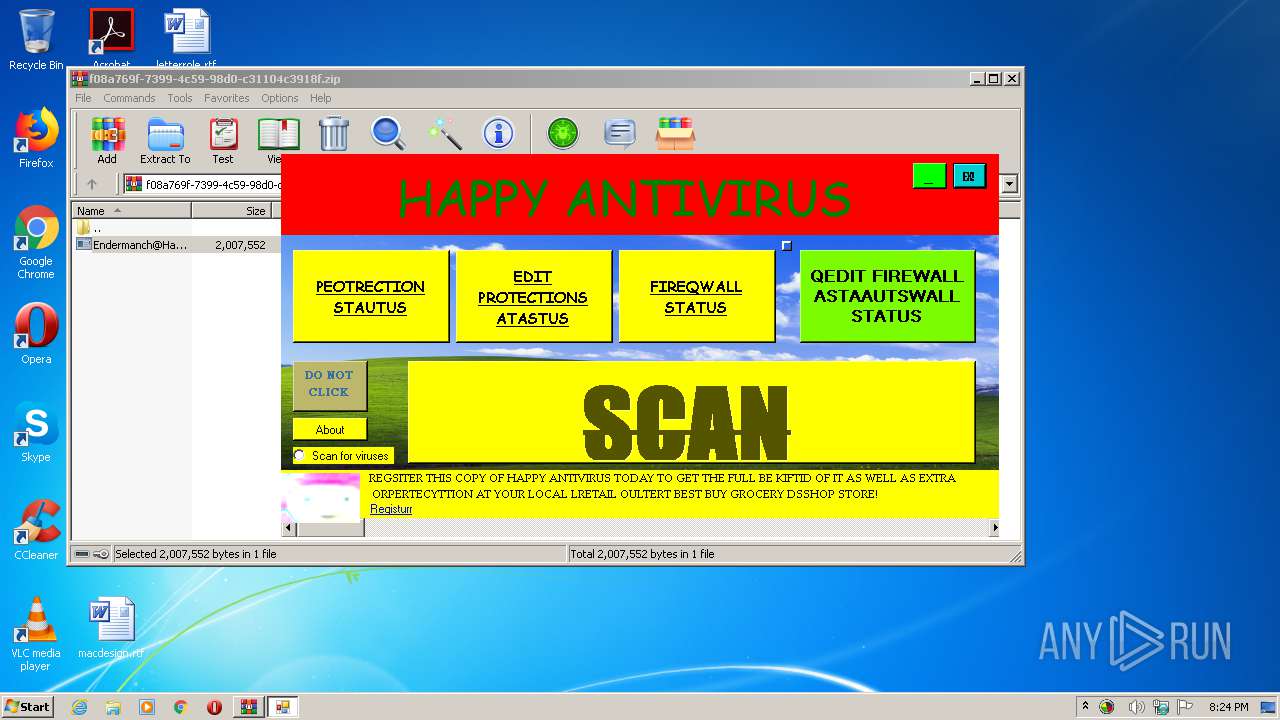
Task: Click the Opera taskbar icon
Action: [x=214, y=707]
